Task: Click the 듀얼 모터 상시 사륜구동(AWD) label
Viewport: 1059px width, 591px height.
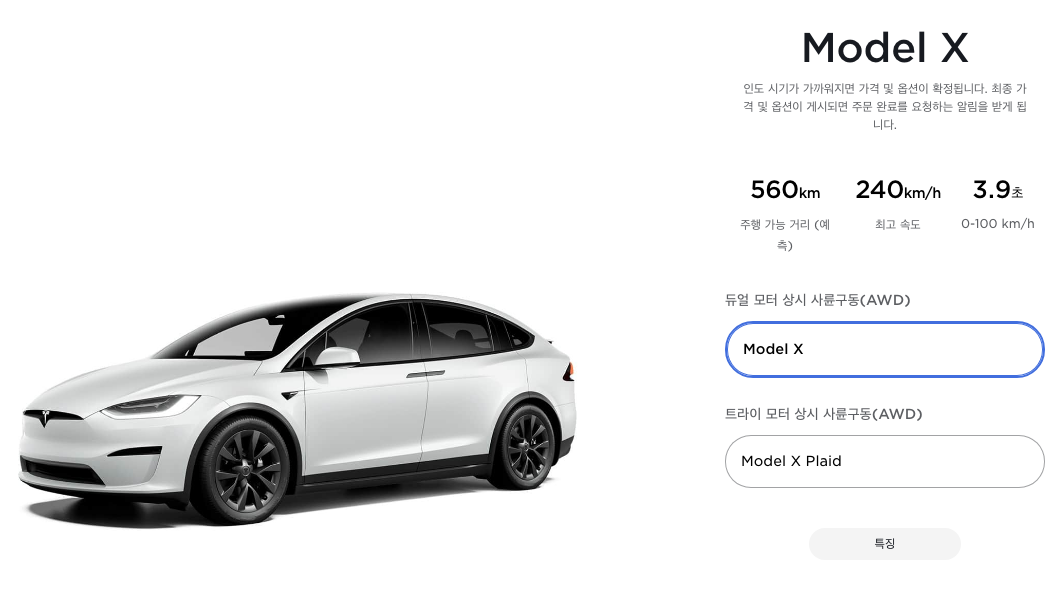Action: (817, 300)
